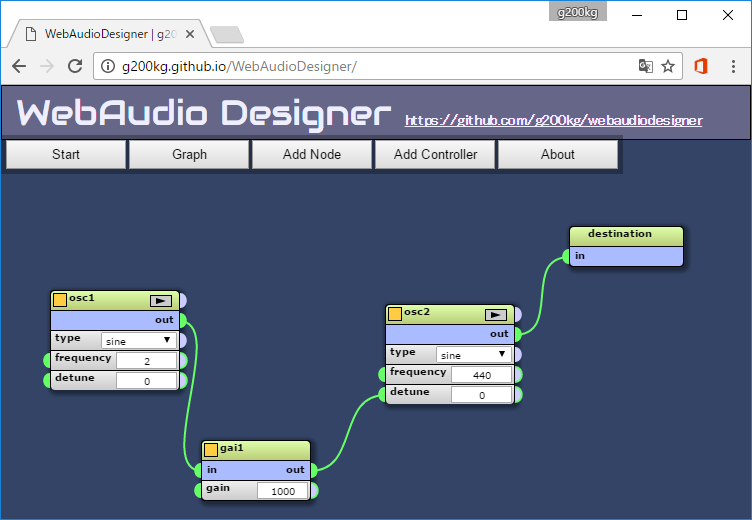The width and height of the screenshot is (752, 520).
Task: Bookmark this page with the star icon
Action: (x=668, y=66)
